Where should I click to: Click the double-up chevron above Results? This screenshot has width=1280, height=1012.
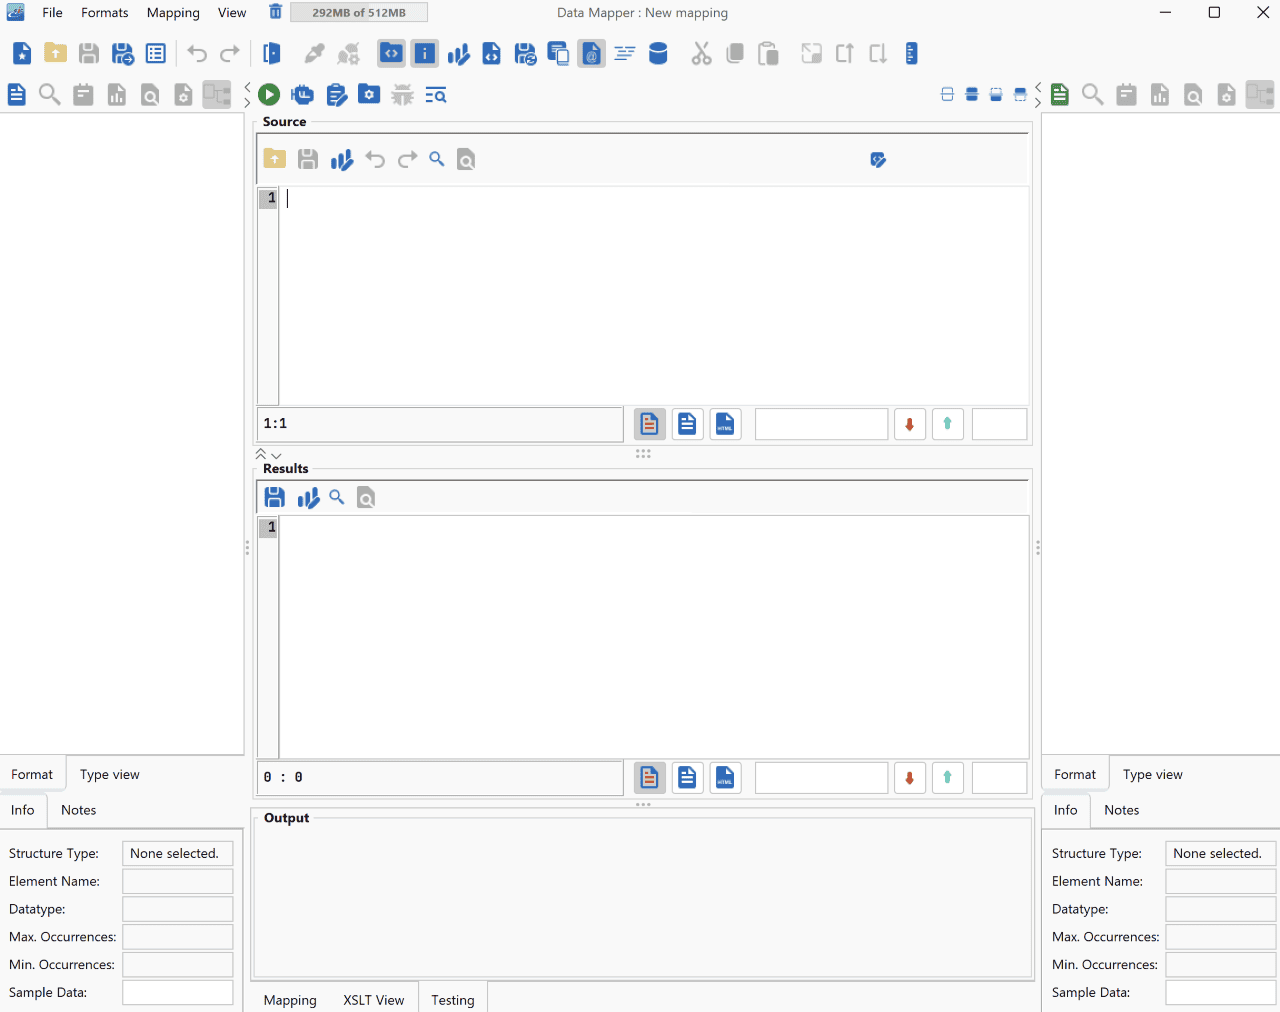coord(261,454)
